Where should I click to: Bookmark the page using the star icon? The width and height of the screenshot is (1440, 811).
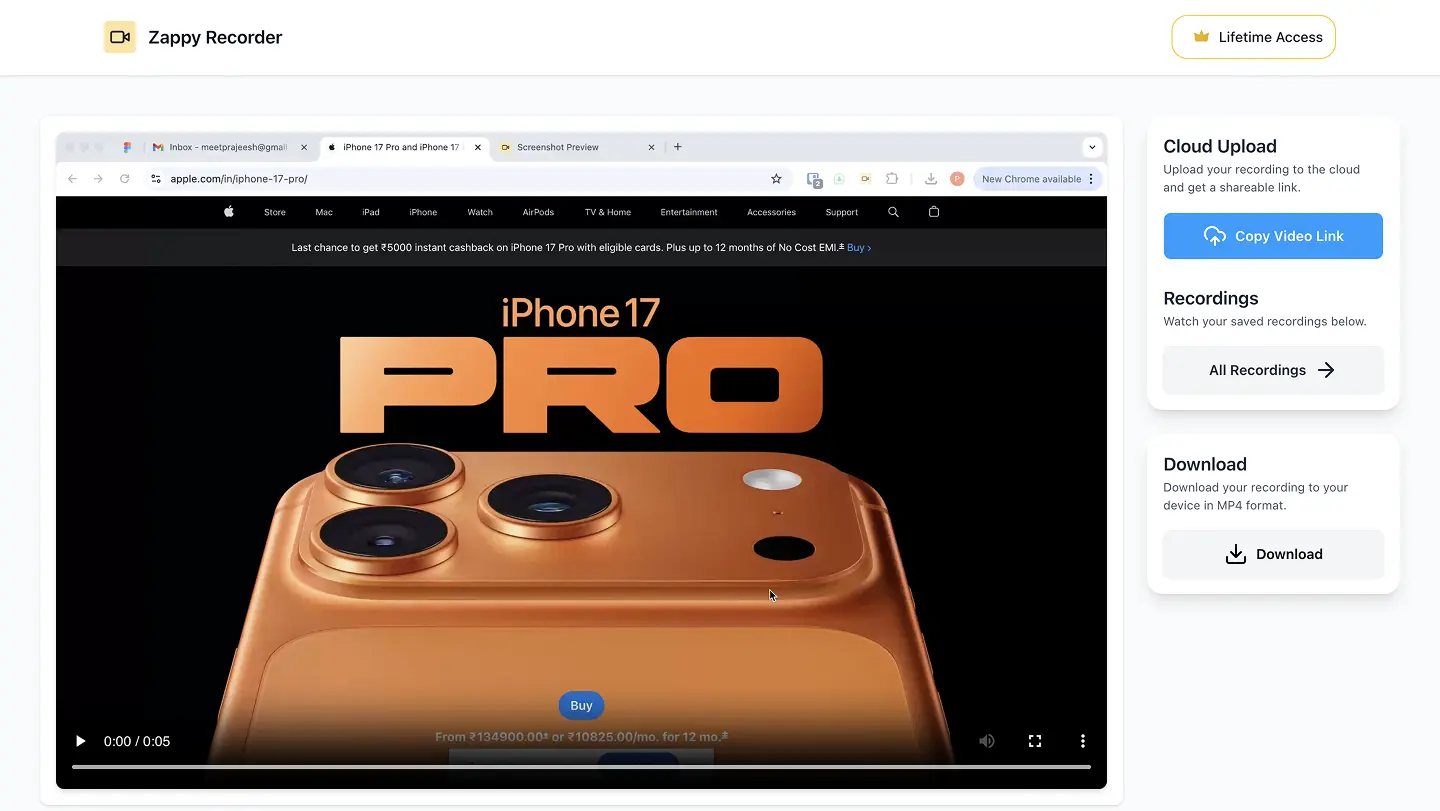pos(776,178)
